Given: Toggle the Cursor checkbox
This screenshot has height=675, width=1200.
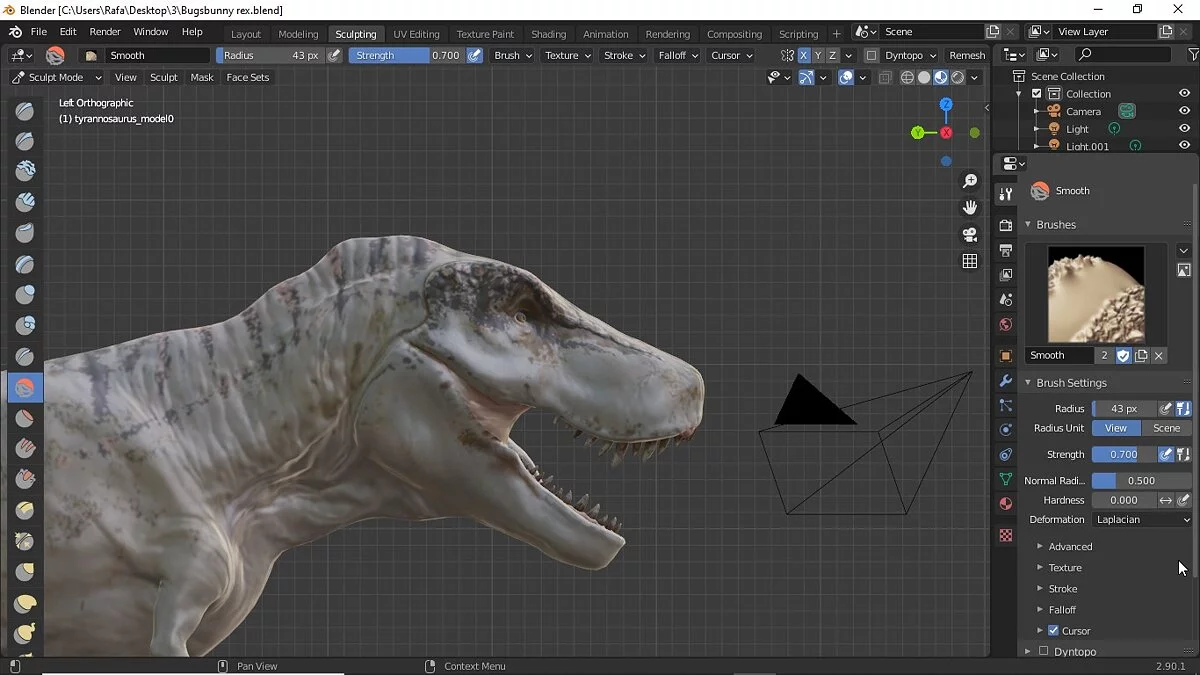Looking at the screenshot, I should point(1053,631).
